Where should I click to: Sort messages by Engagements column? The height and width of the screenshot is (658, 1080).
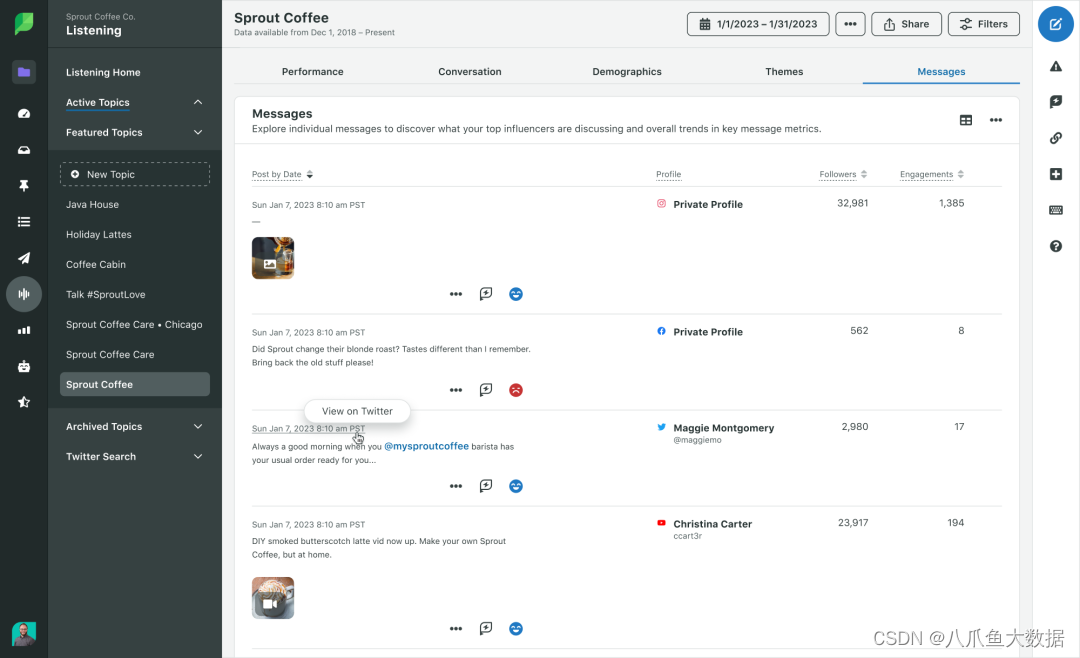(932, 174)
